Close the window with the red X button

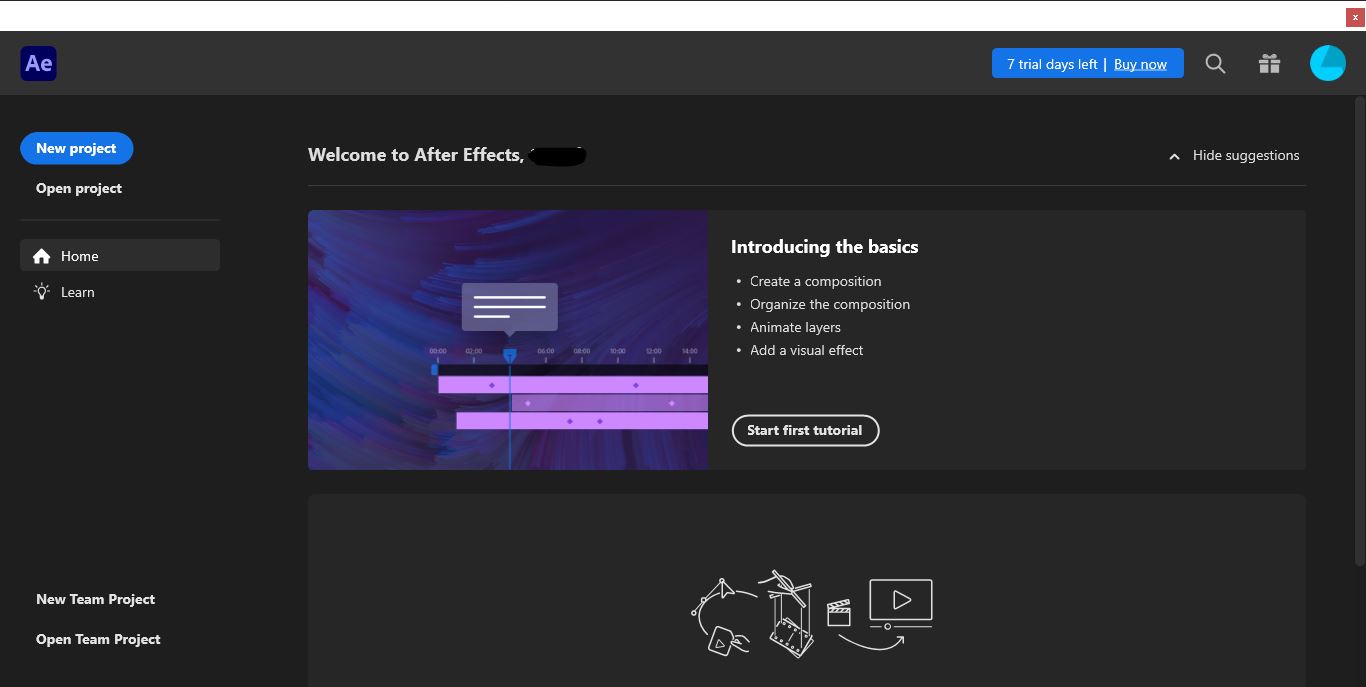tap(1355, 17)
